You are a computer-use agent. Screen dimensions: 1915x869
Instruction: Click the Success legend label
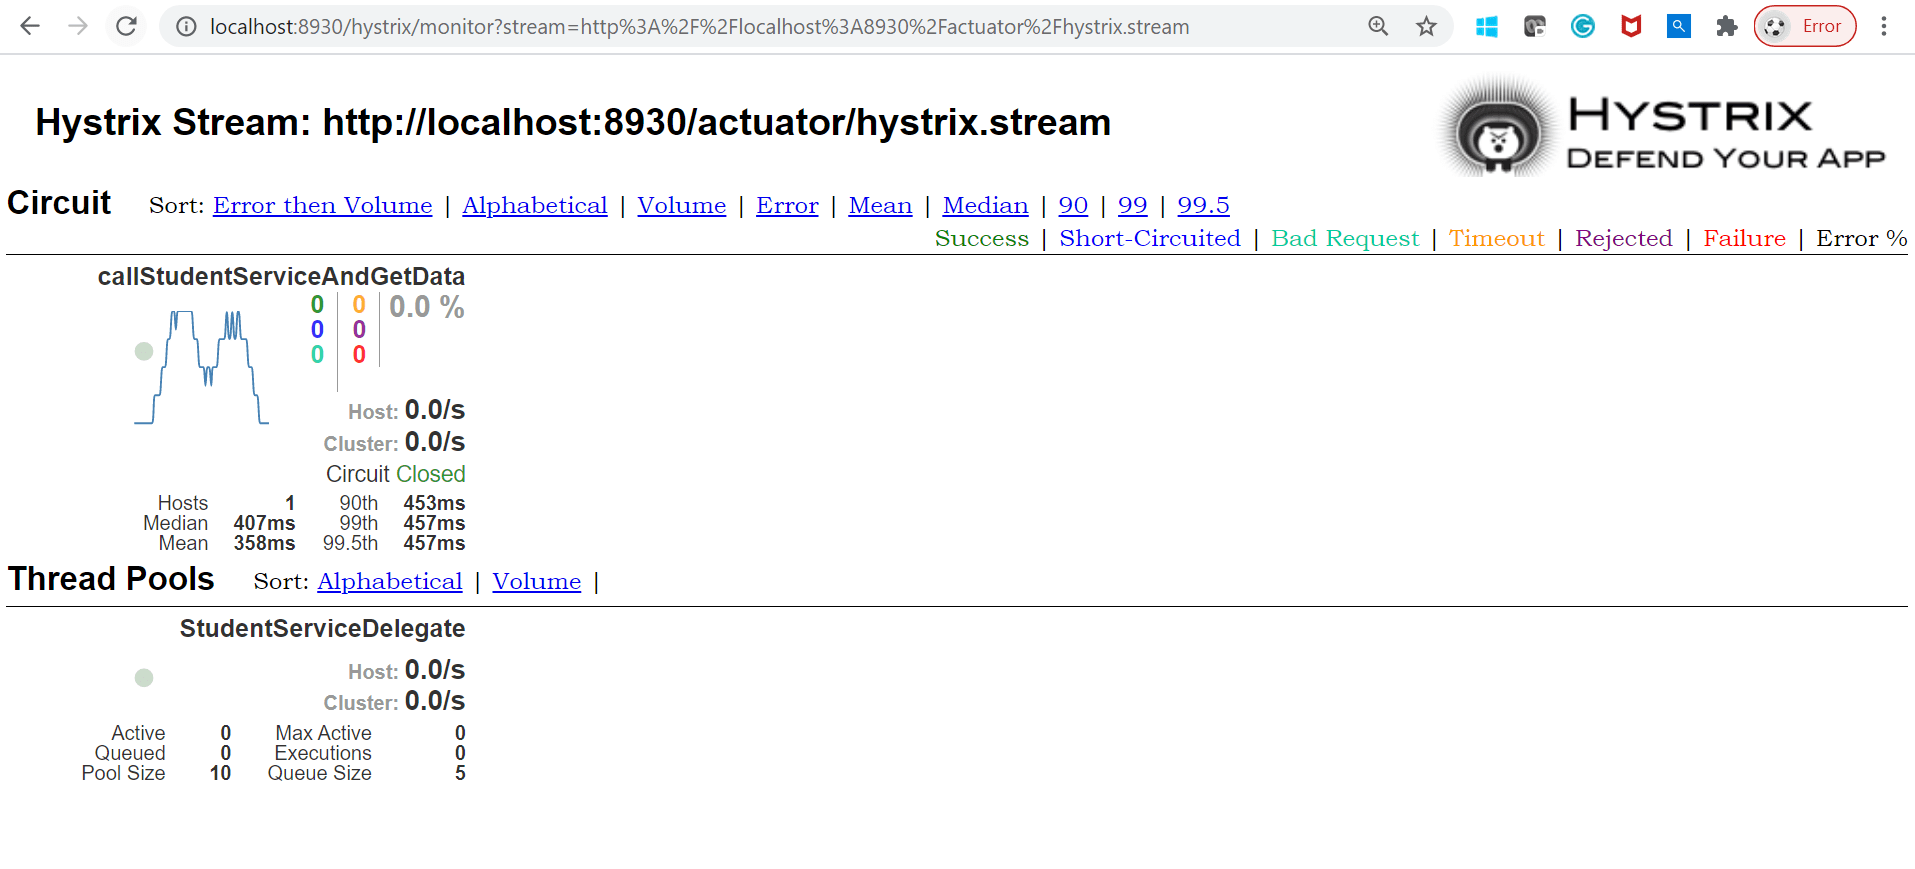click(x=982, y=238)
